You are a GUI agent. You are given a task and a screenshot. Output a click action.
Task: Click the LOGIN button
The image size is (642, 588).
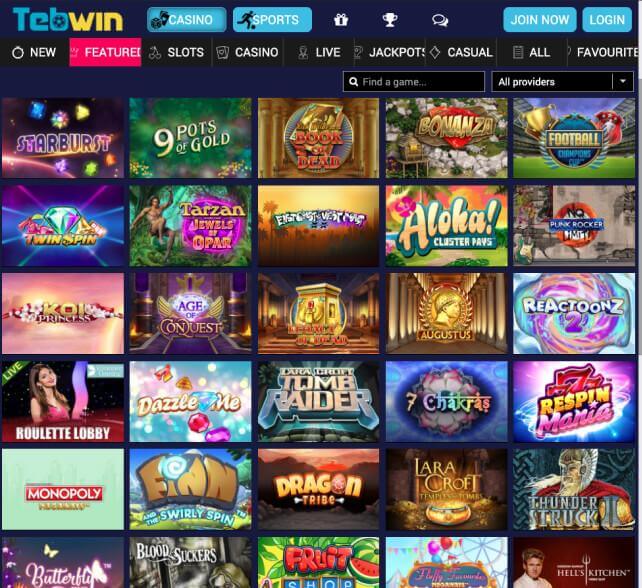[607, 20]
